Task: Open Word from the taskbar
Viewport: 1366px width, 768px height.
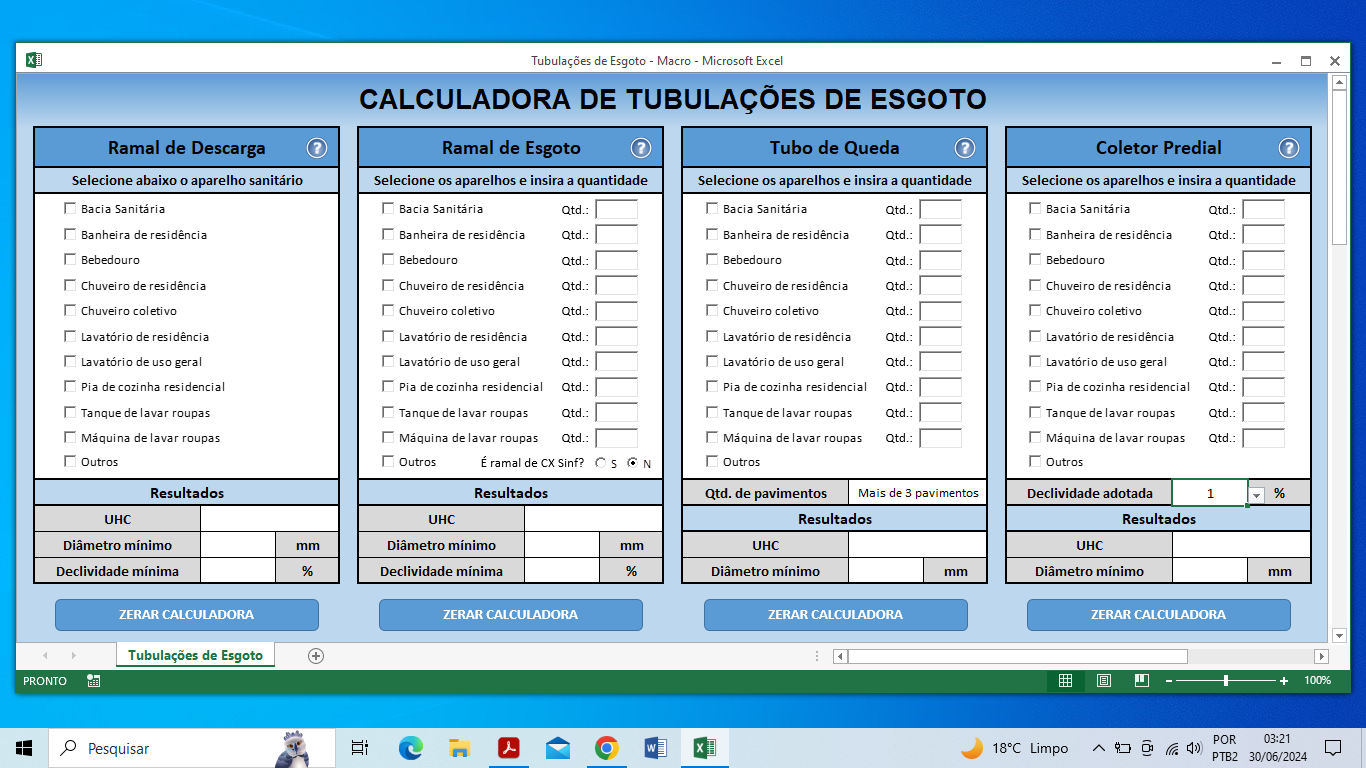Action: click(655, 748)
